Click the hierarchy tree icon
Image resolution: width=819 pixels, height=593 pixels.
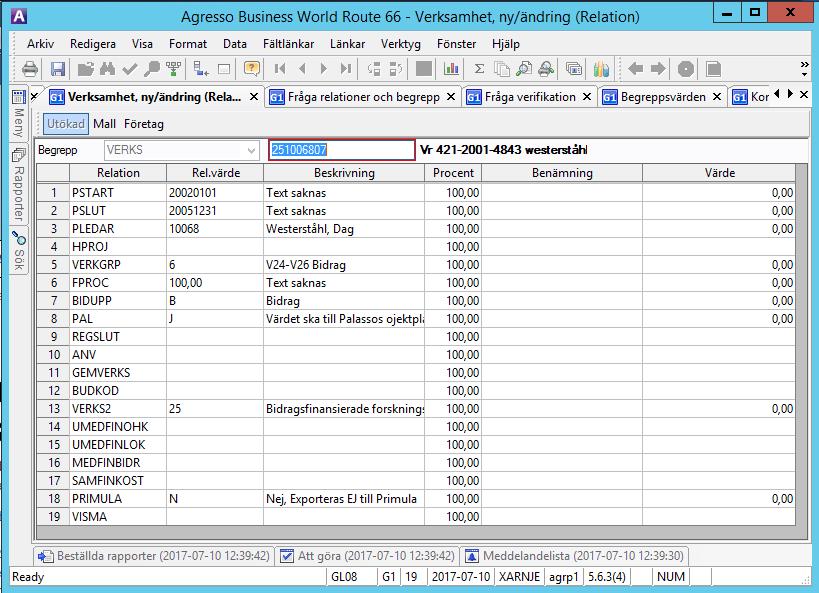[173, 69]
